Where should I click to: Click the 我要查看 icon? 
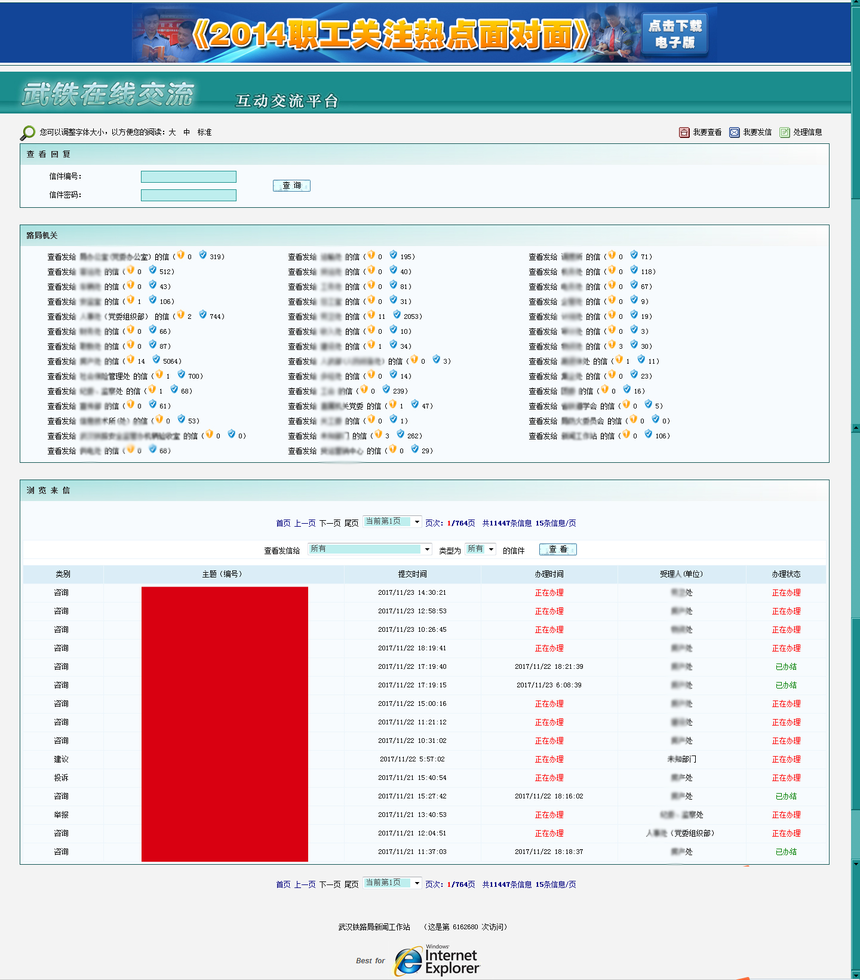click(685, 132)
